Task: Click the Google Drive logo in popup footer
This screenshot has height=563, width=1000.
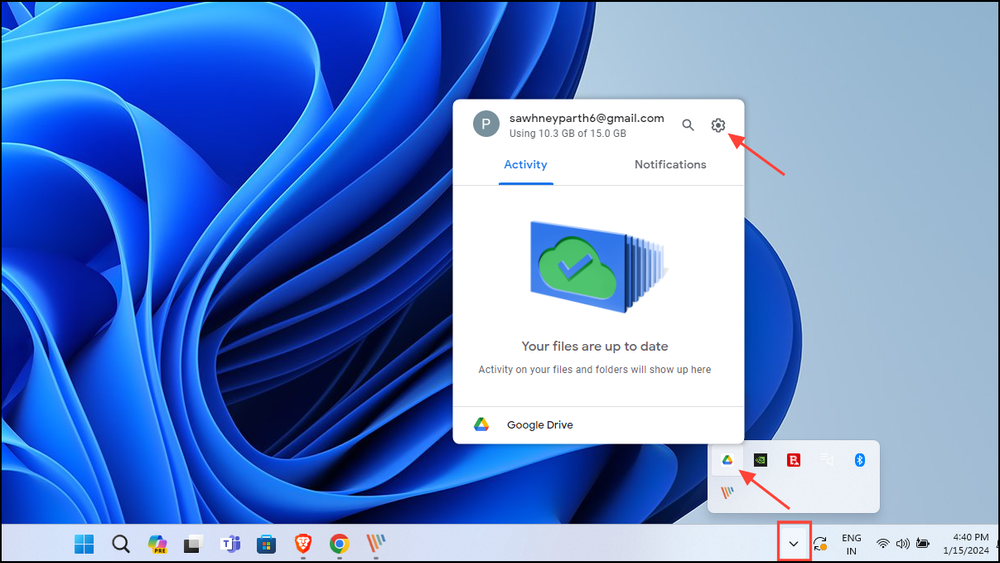Action: [x=482, y=425]
